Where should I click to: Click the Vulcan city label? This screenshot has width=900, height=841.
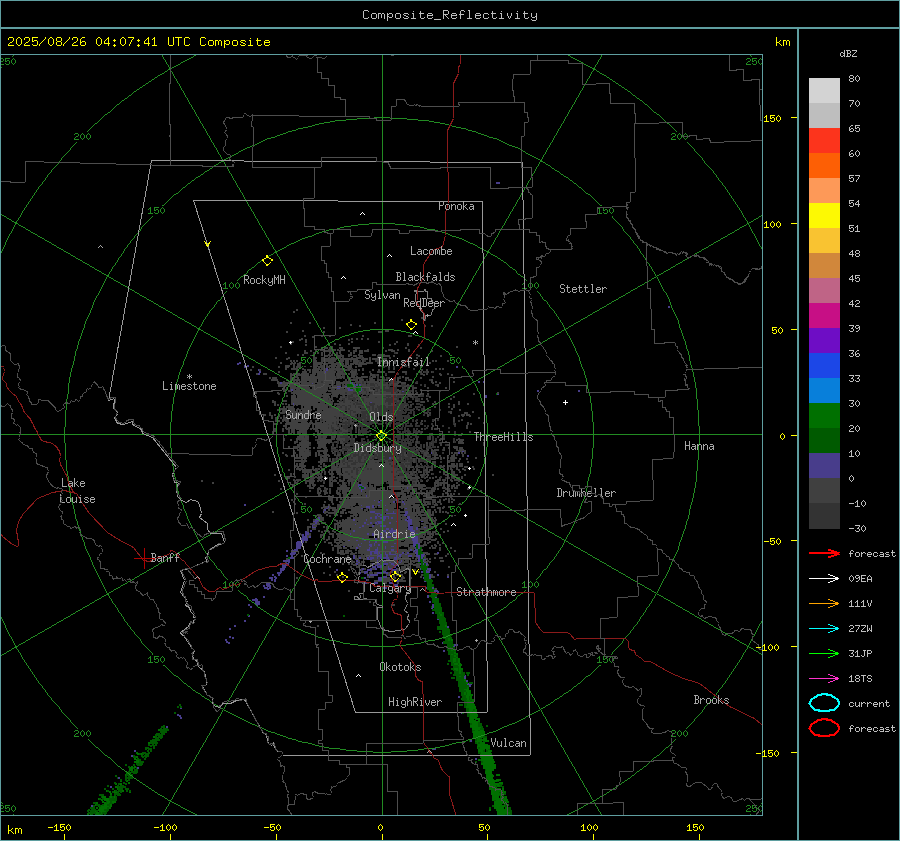[508, 743]
